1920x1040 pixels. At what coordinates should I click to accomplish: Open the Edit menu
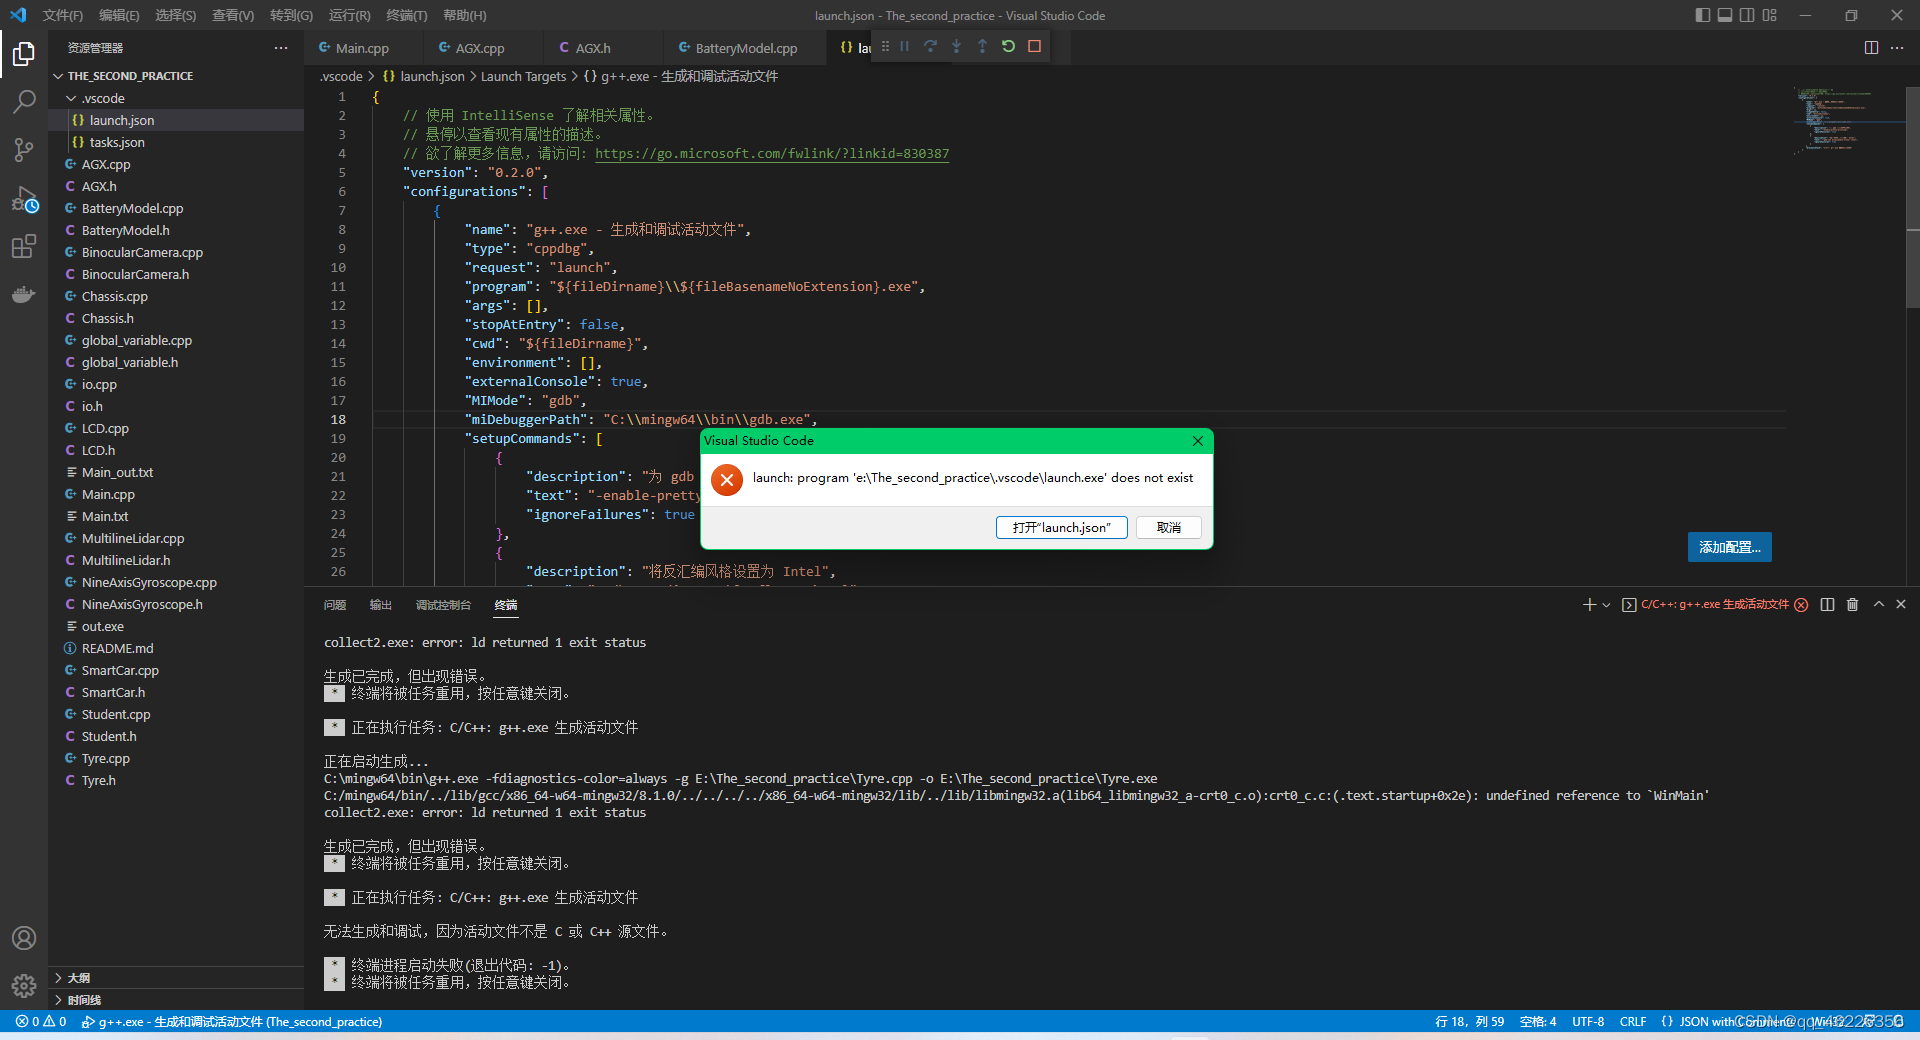tap(119, 15)
